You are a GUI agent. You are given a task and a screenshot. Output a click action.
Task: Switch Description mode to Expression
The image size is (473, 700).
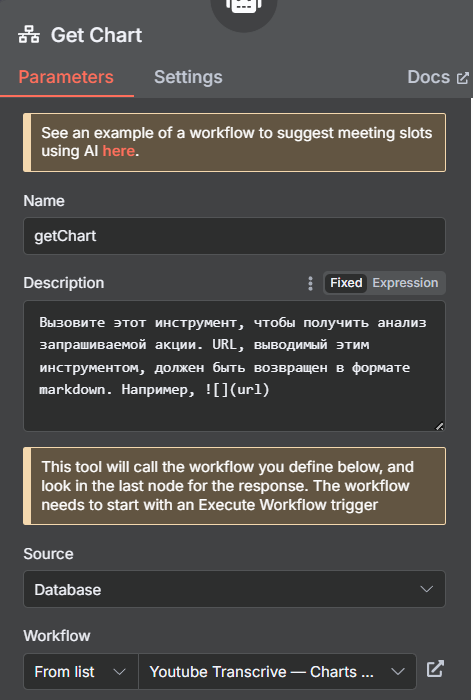coord(405,283)
